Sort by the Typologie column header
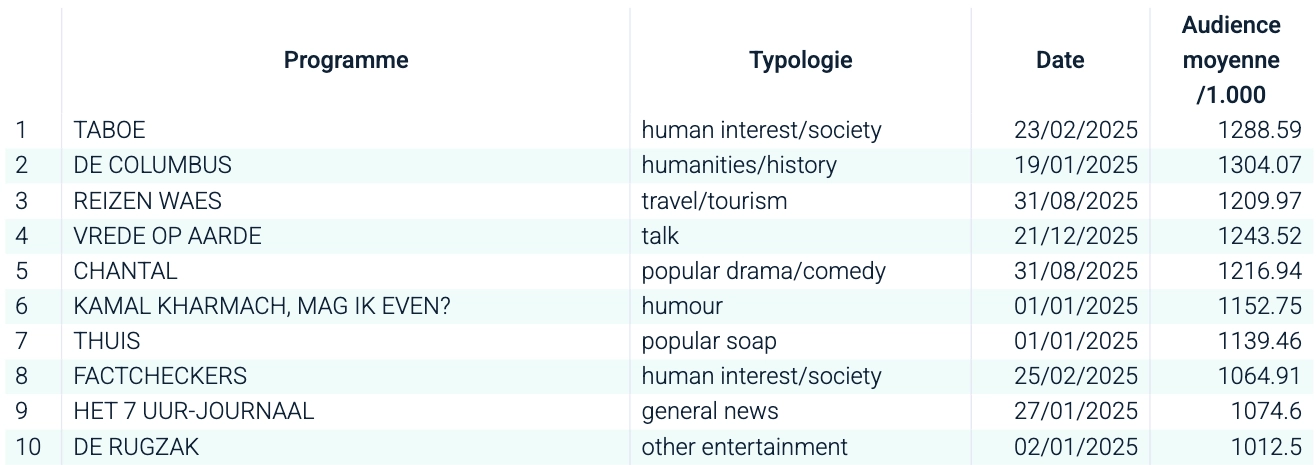 [800, 60]
